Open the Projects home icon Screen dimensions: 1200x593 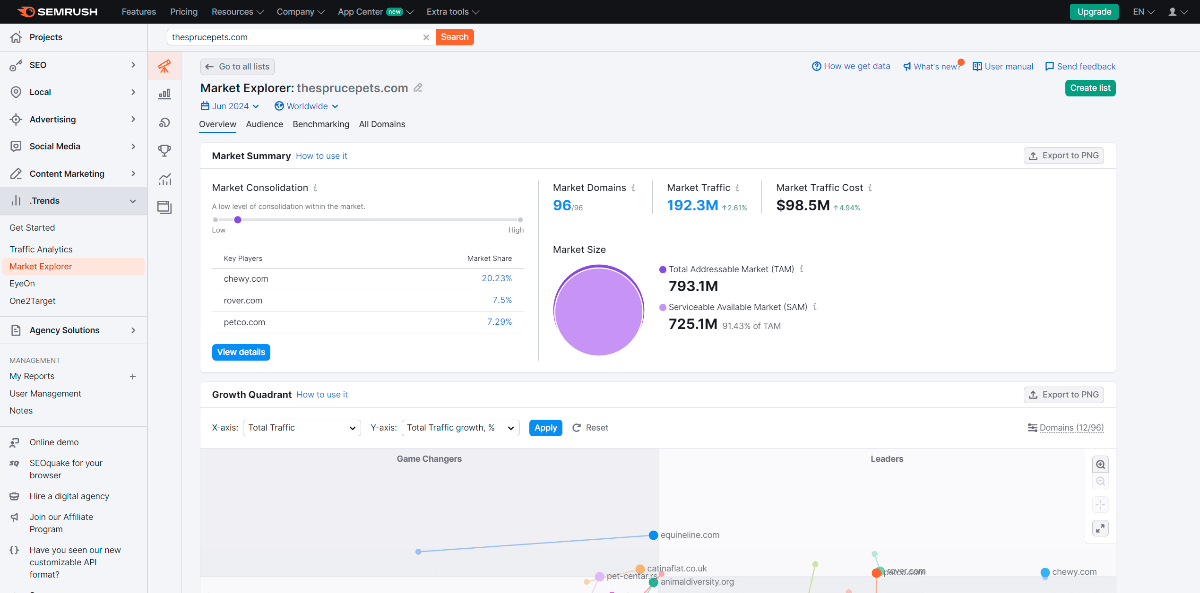(x=15, y=37)
